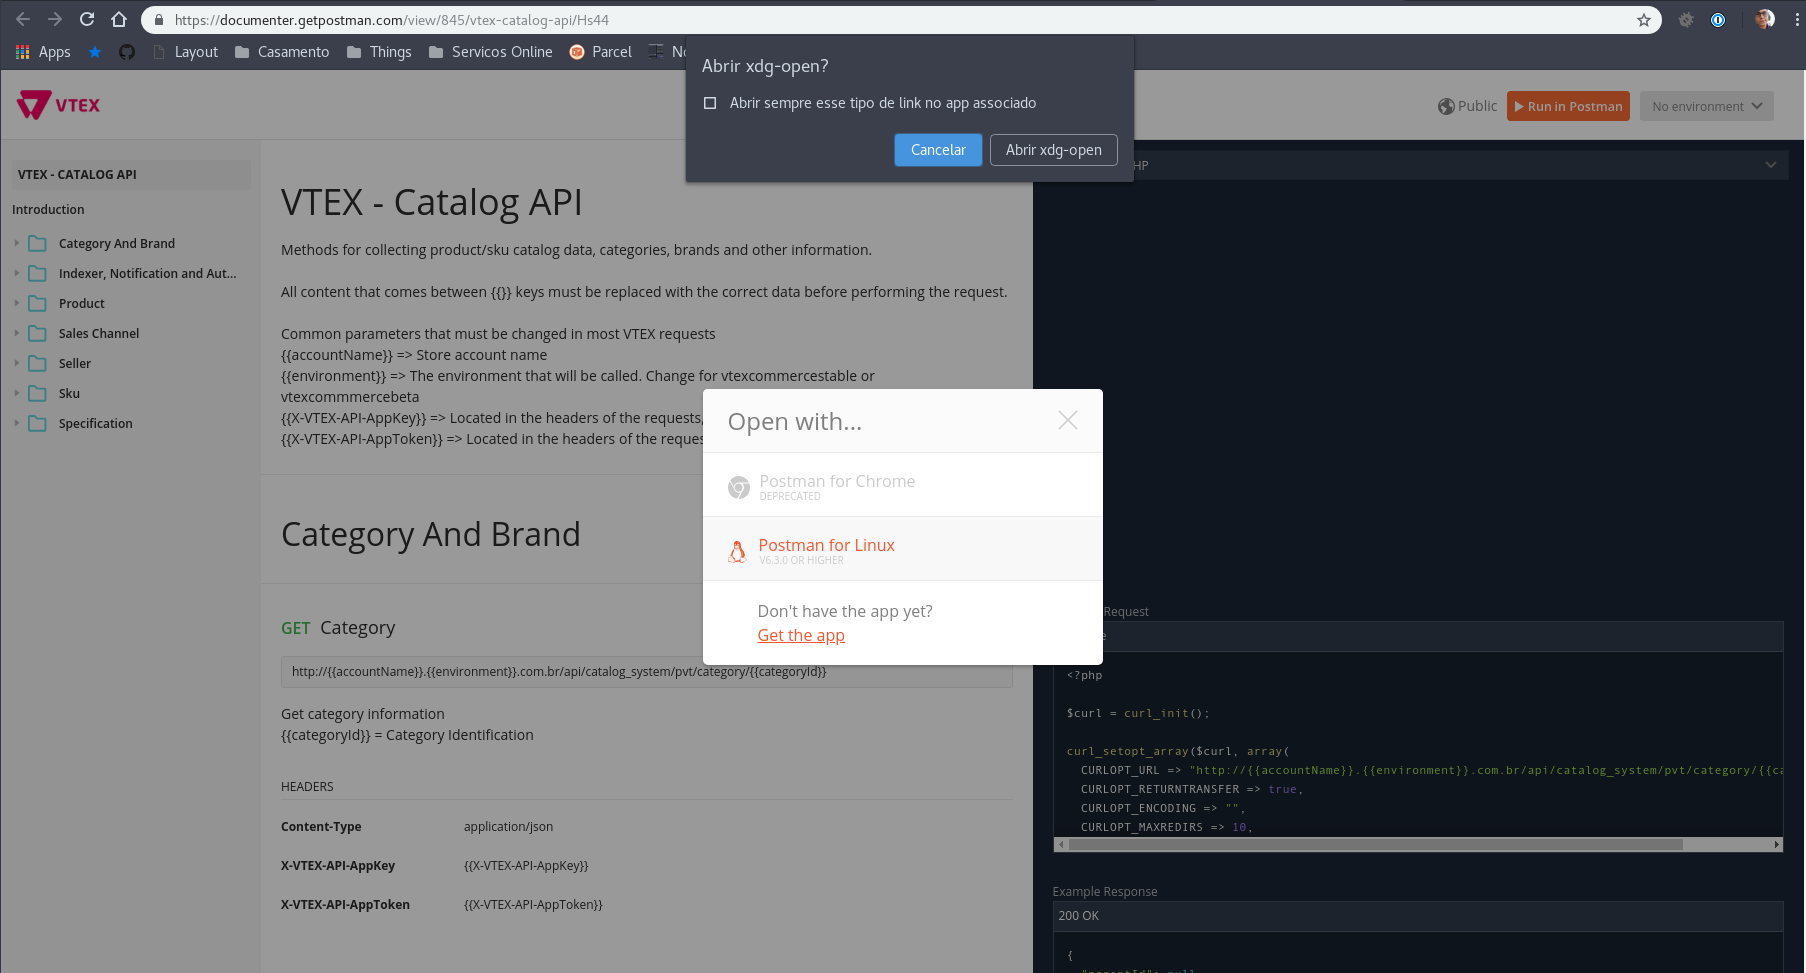Click the Postman for Chrome icon

(x=738, y=487)
